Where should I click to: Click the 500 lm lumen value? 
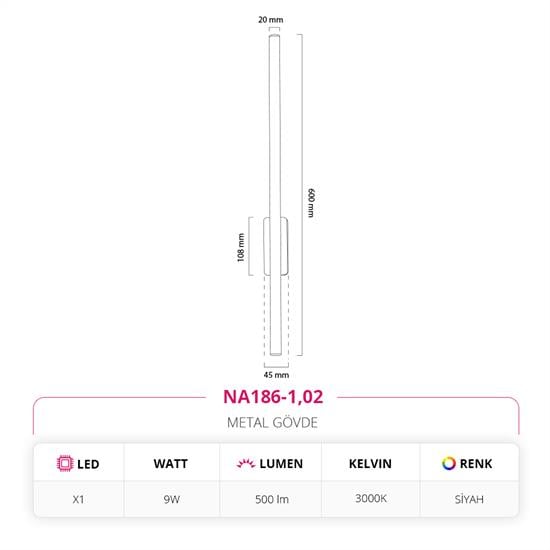272,499
